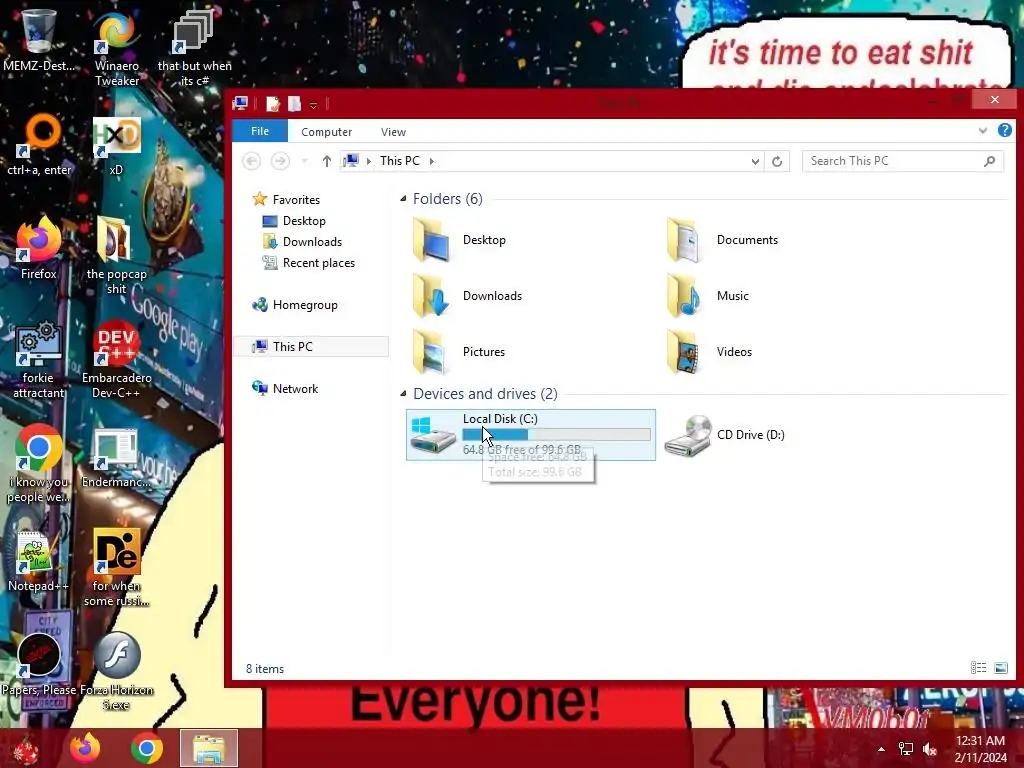Expand the arrow after This PC breadcrumb
Screen dimensions: 1024x768
click(432, 161)
